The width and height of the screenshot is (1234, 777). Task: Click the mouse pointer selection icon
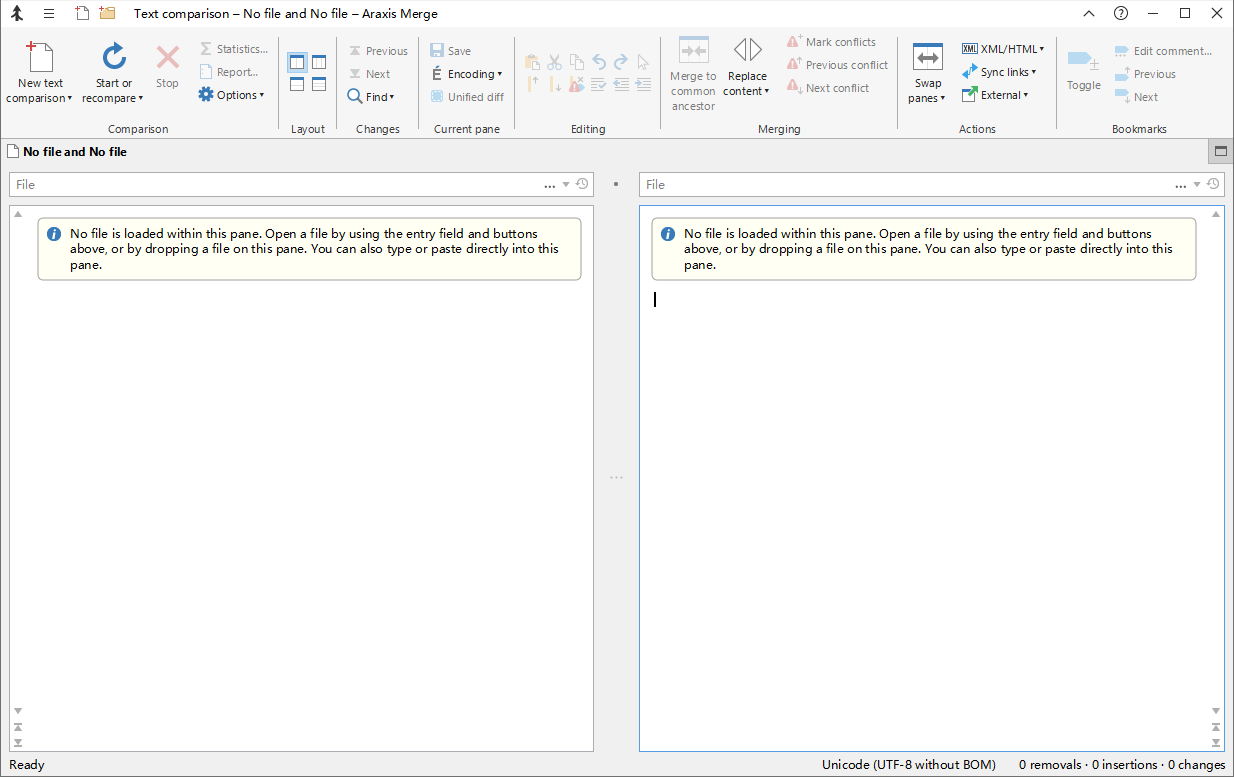click(x=643, y=62)
